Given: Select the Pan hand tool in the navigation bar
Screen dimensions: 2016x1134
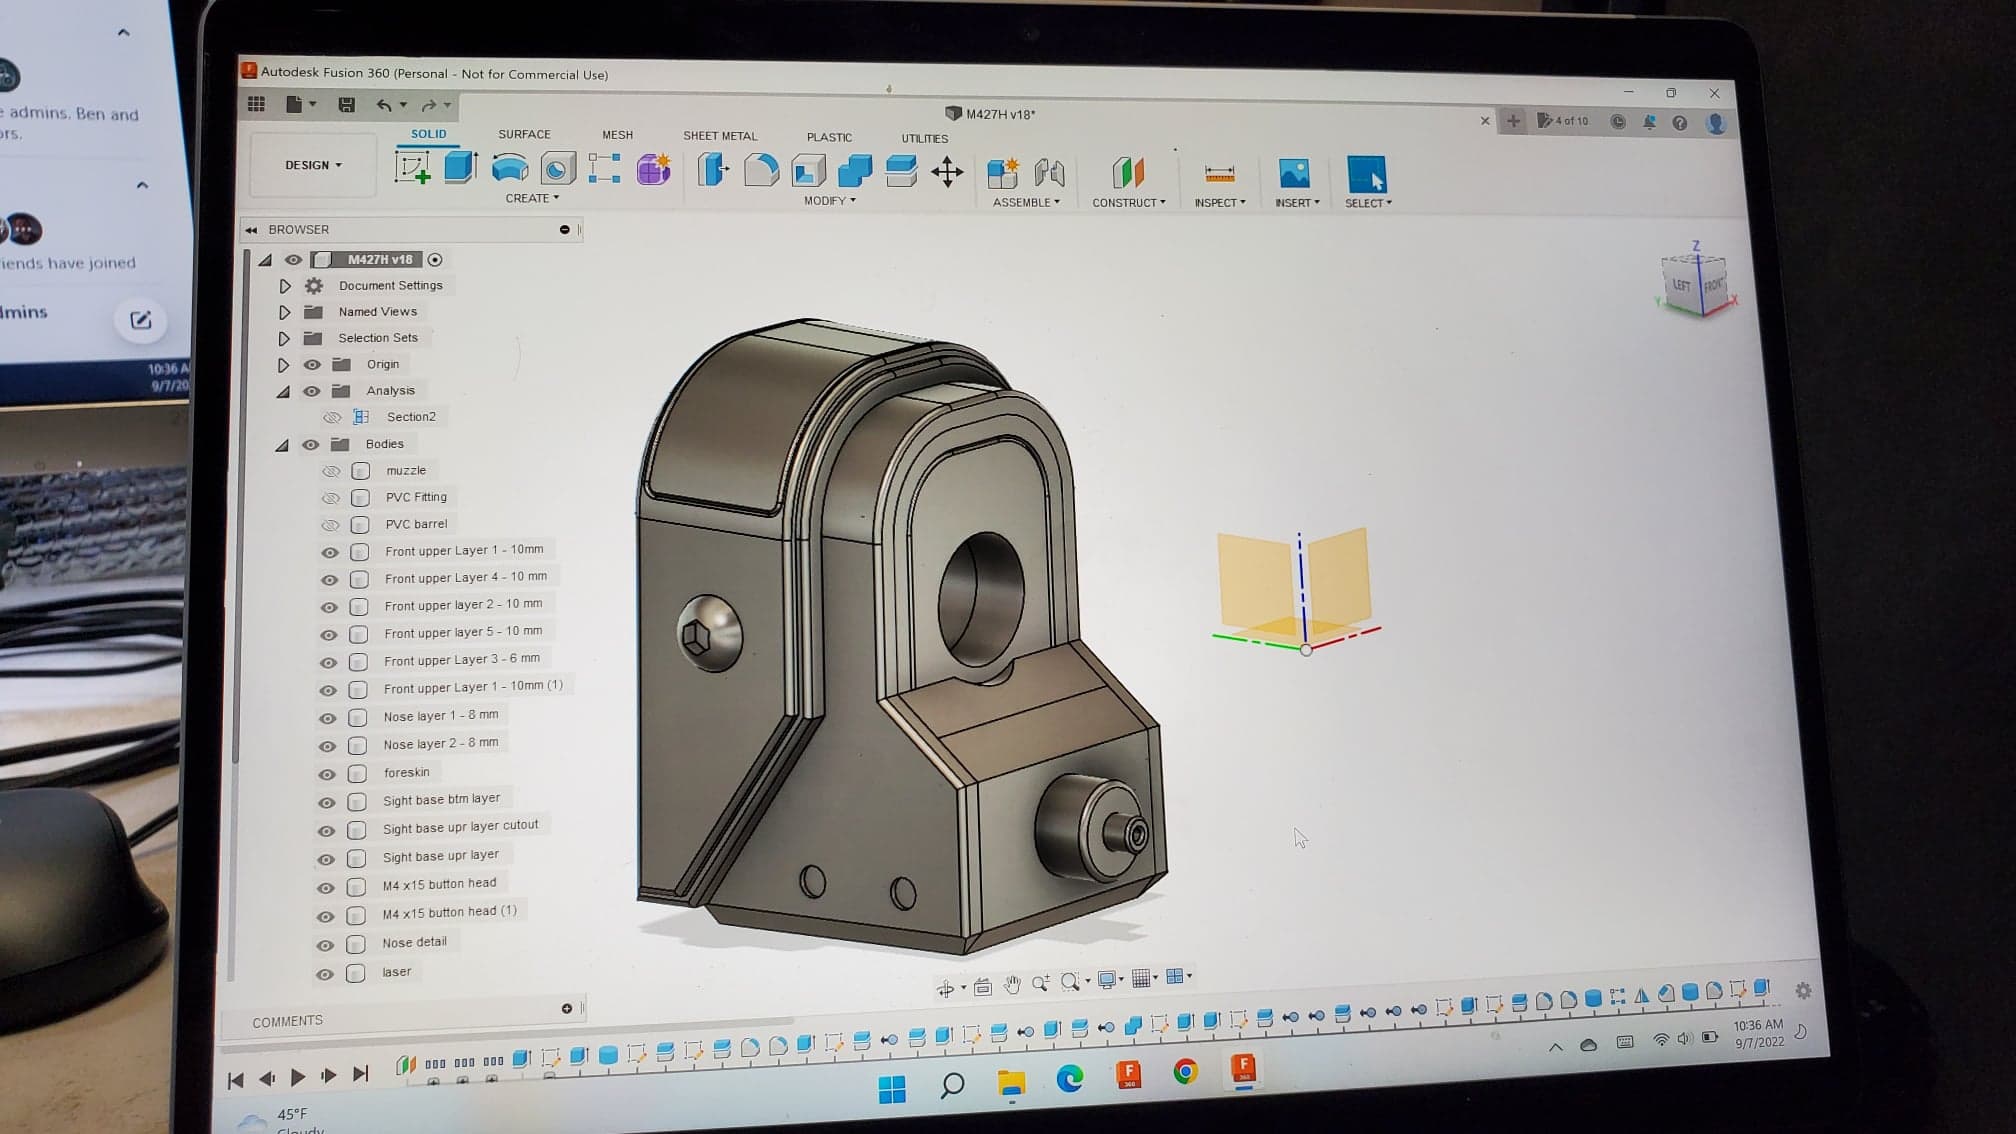Looking at the screenshot, I should (1012, 984).
